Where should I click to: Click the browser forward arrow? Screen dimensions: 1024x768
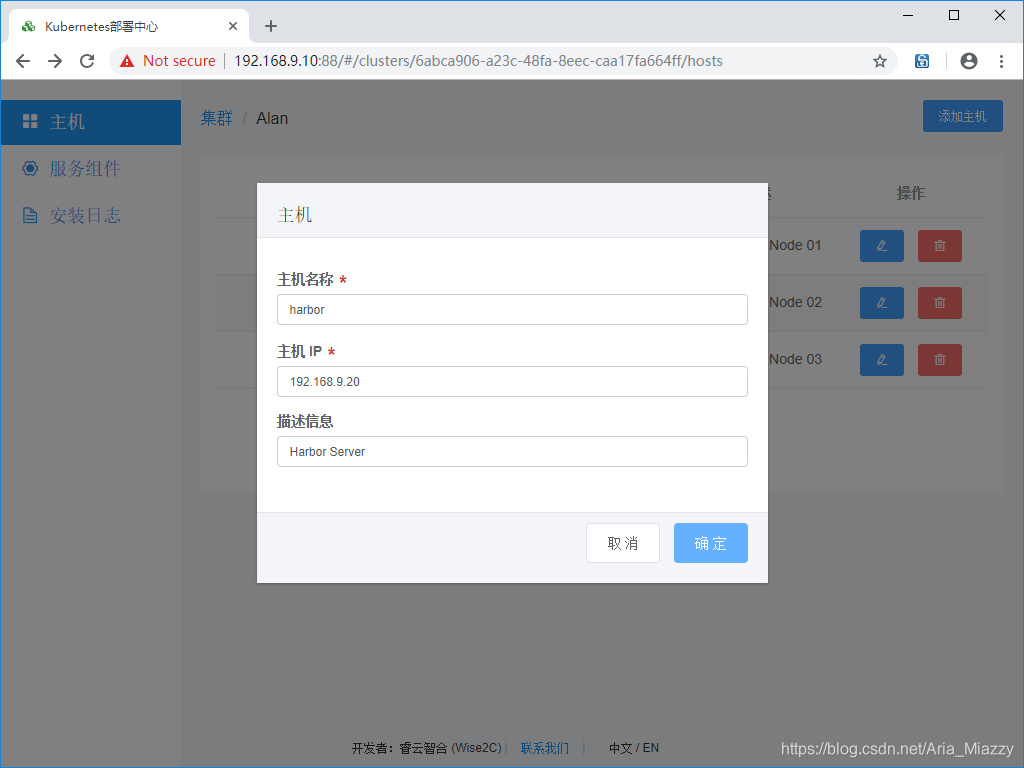coord(55,61)
